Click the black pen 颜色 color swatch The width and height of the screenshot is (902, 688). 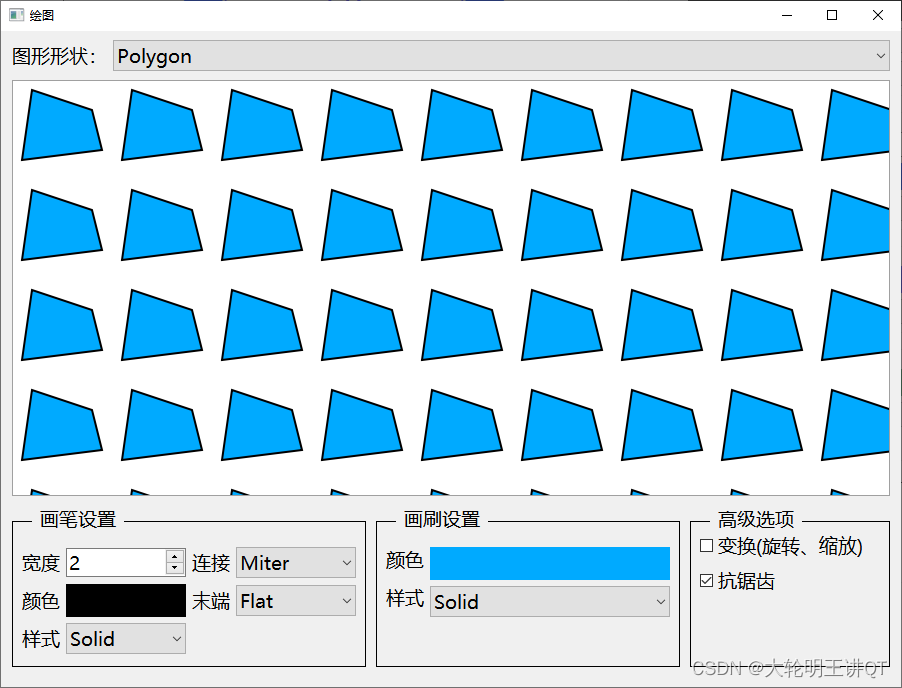[x=125, y=600]
